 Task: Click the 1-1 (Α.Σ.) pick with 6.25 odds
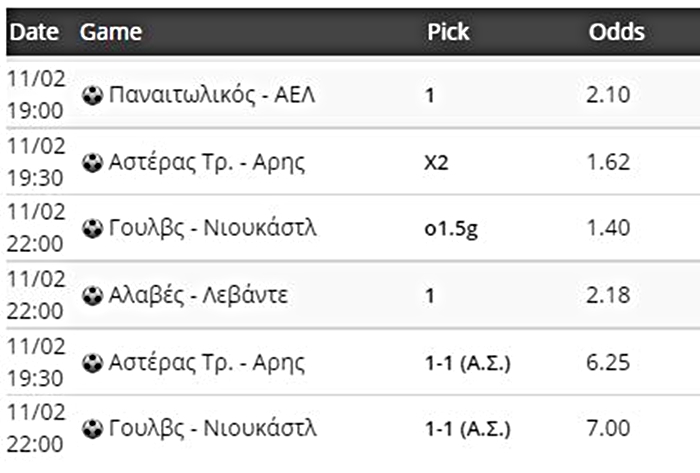click(468, 362)
